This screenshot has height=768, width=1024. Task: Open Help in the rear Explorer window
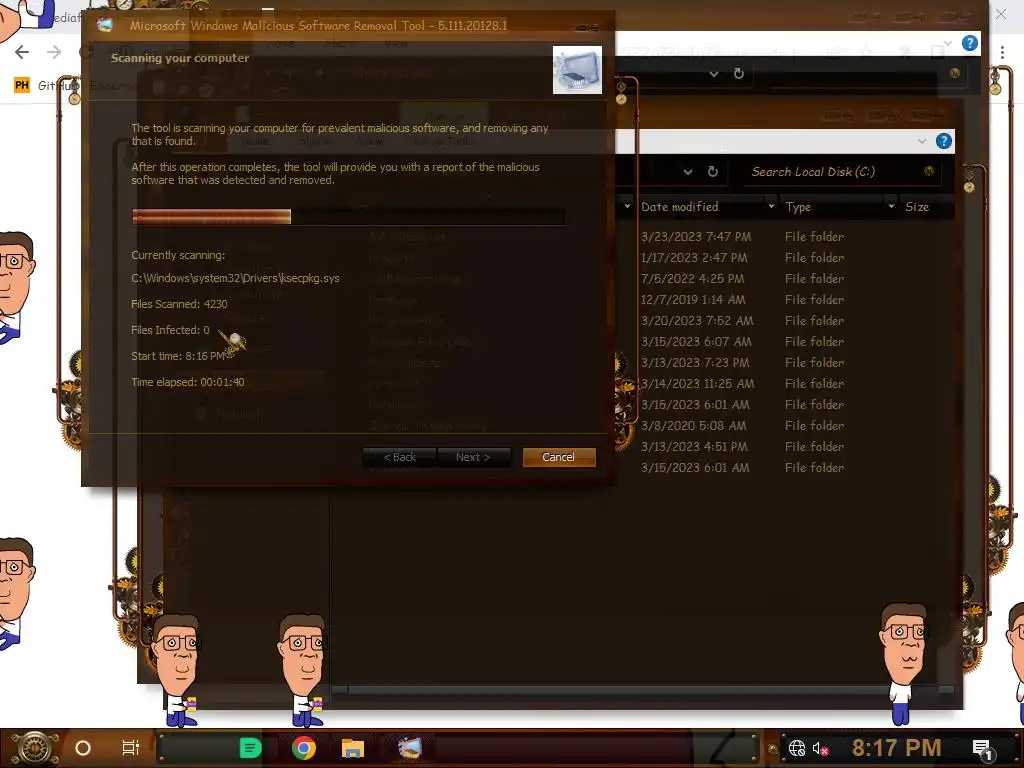tap(970, 44)
